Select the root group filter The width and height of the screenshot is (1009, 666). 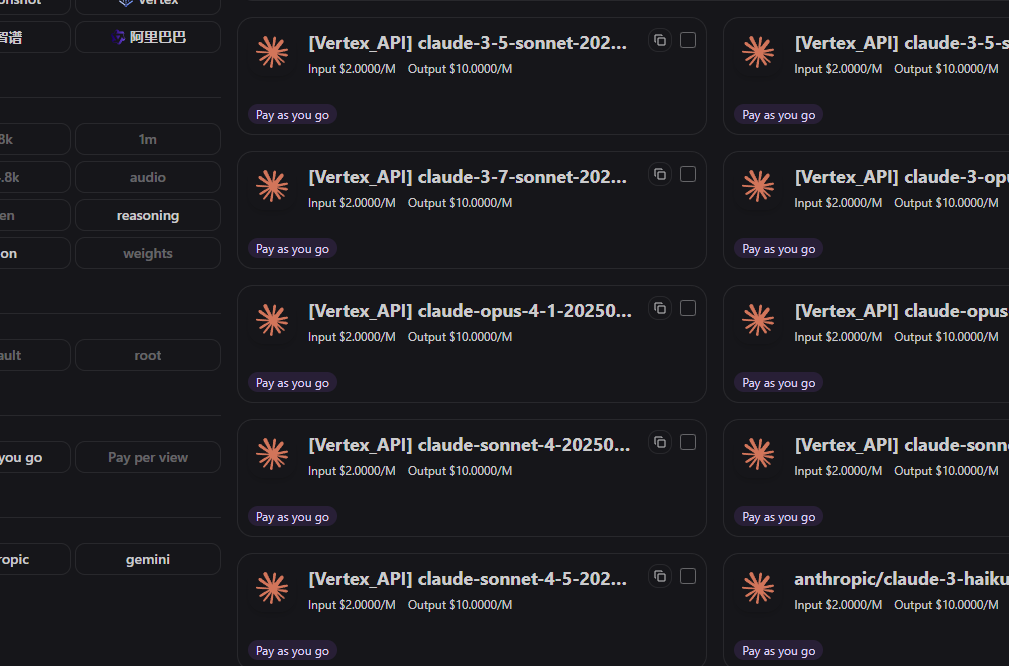(x=148, y=355)
